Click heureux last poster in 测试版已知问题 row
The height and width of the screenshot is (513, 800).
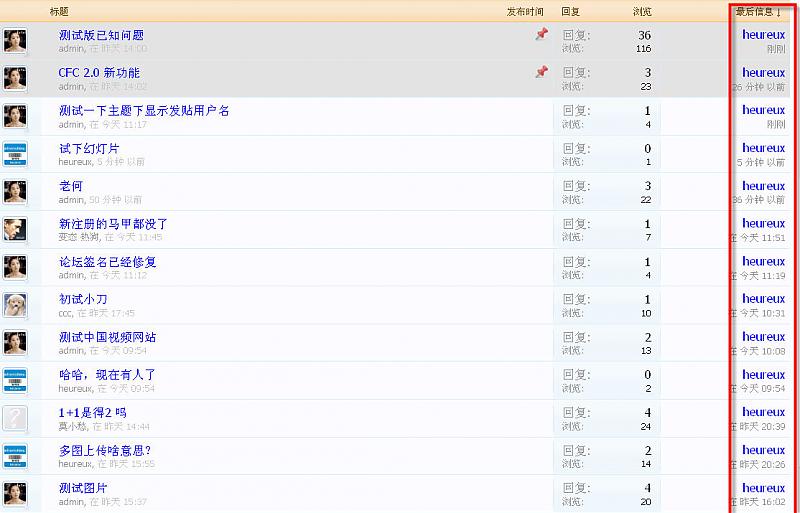(x=763, y=34)
